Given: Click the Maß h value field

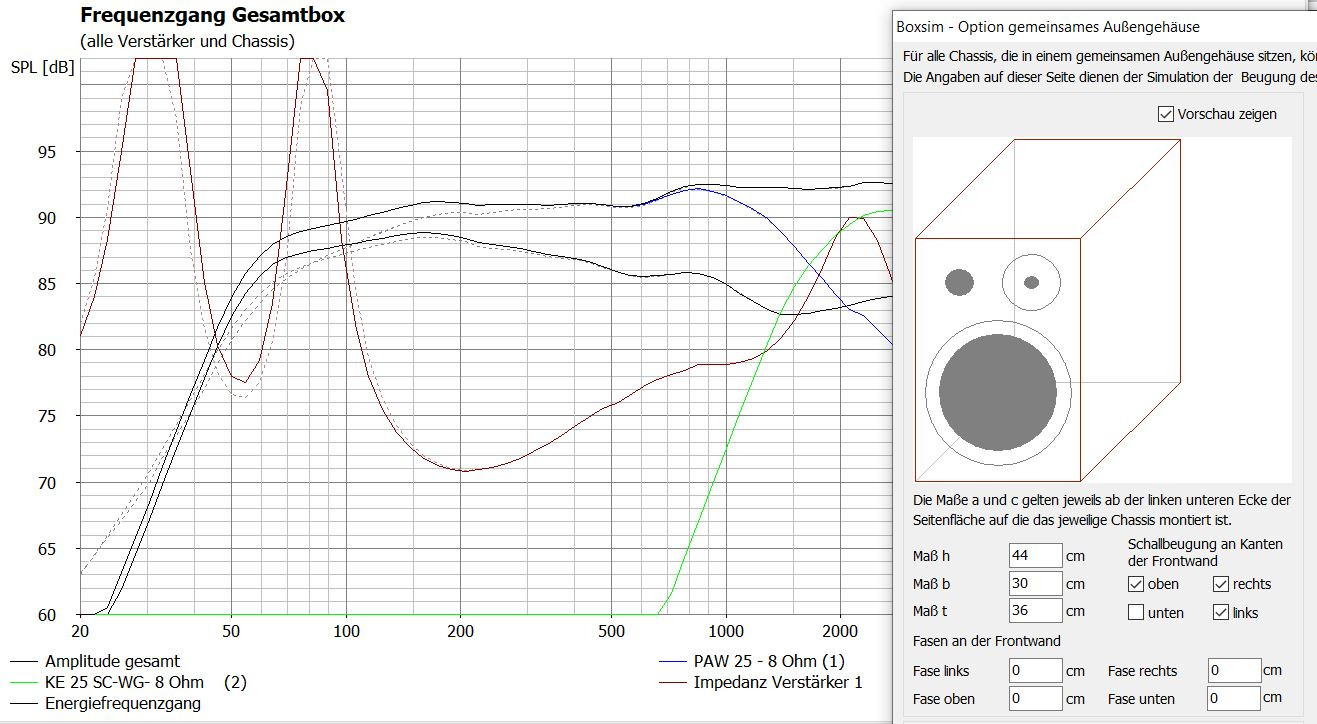Looking at the screenshot, I should click(x=1033, y=555).
